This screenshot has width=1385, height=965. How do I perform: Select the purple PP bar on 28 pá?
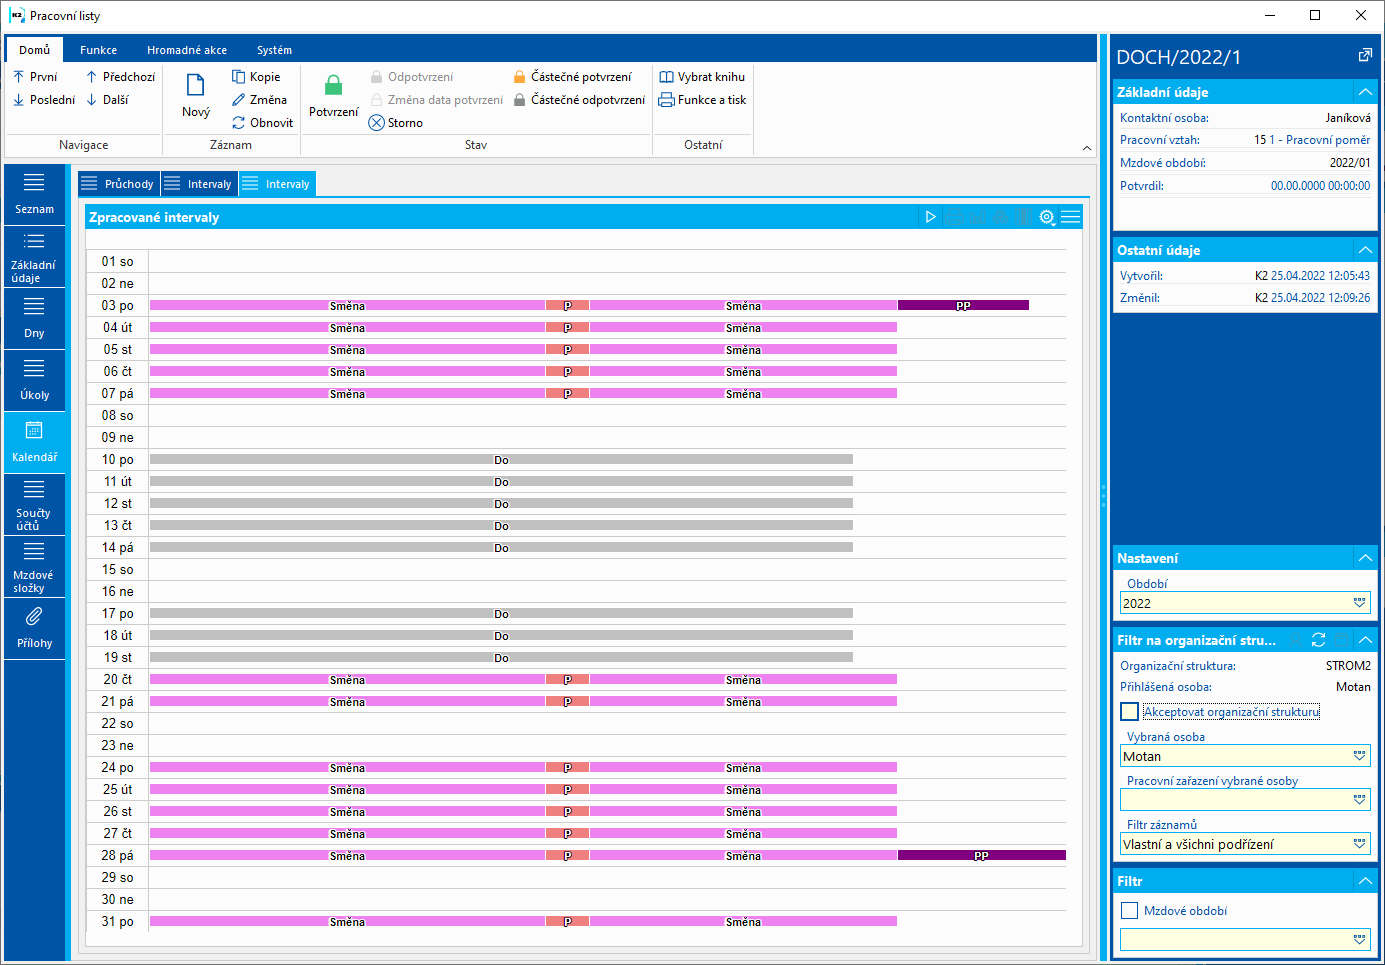click(981, 855)
